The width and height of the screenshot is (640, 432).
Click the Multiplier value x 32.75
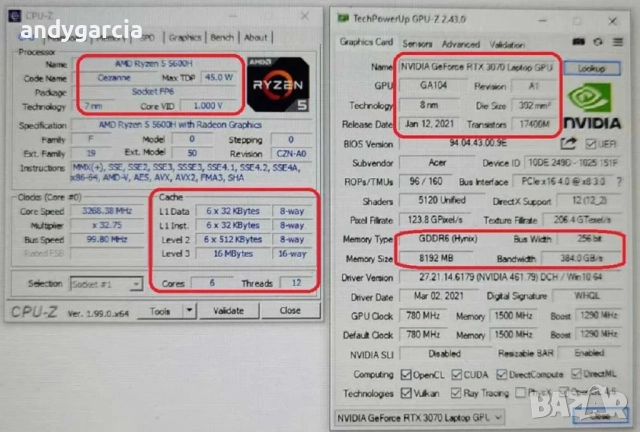point(107,225)
